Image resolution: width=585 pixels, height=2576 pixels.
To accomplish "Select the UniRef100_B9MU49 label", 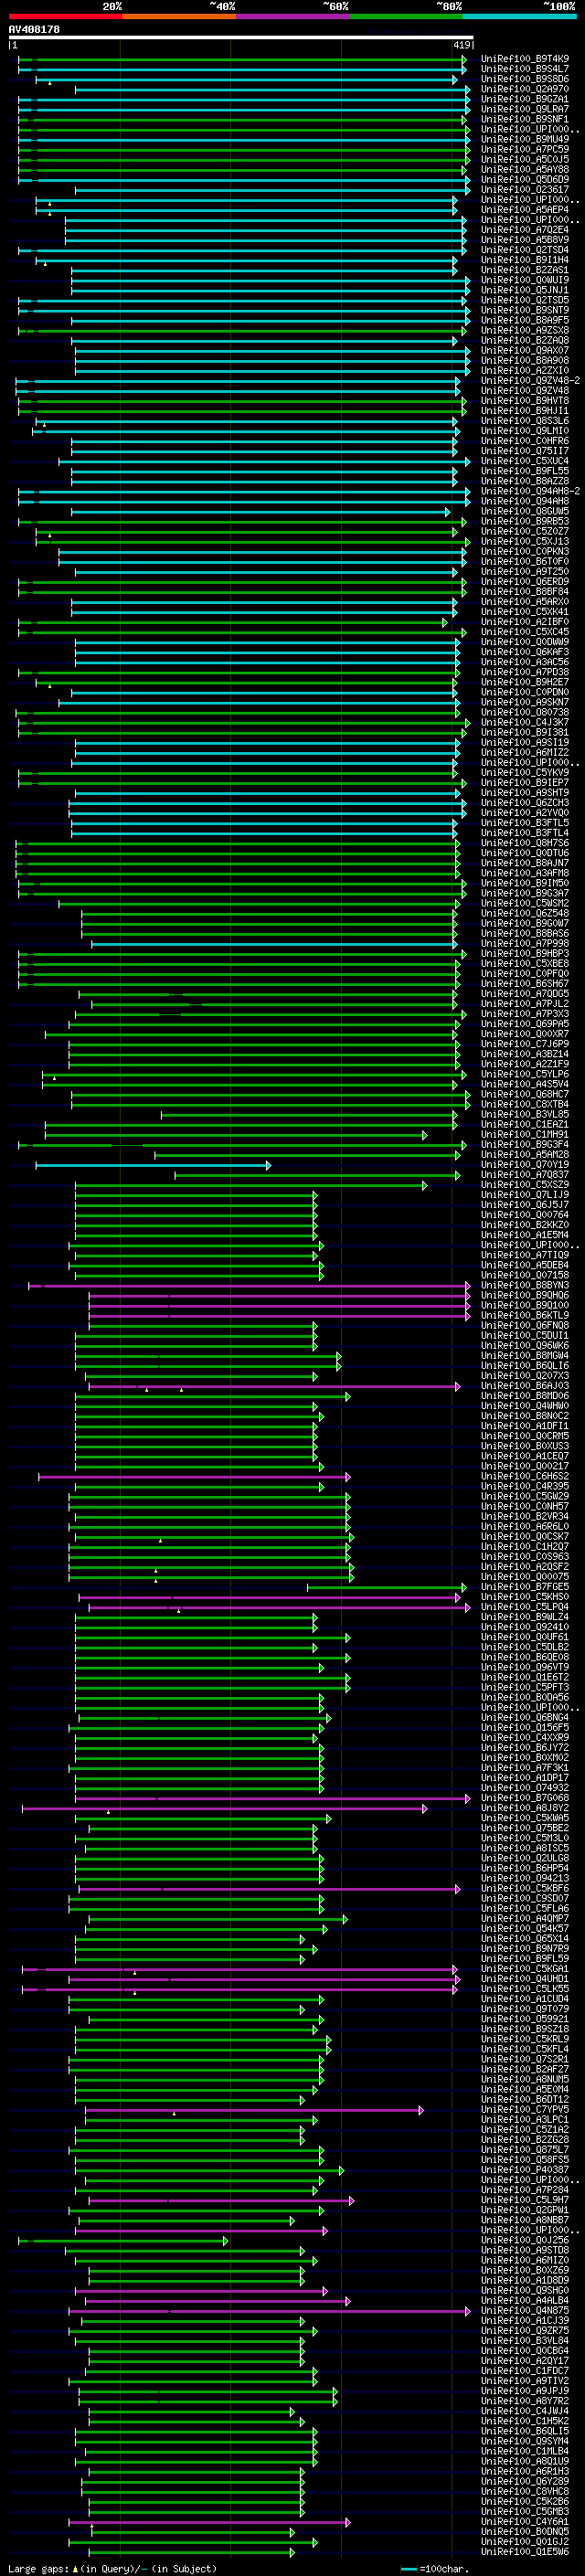I will [x=525, y=139].
